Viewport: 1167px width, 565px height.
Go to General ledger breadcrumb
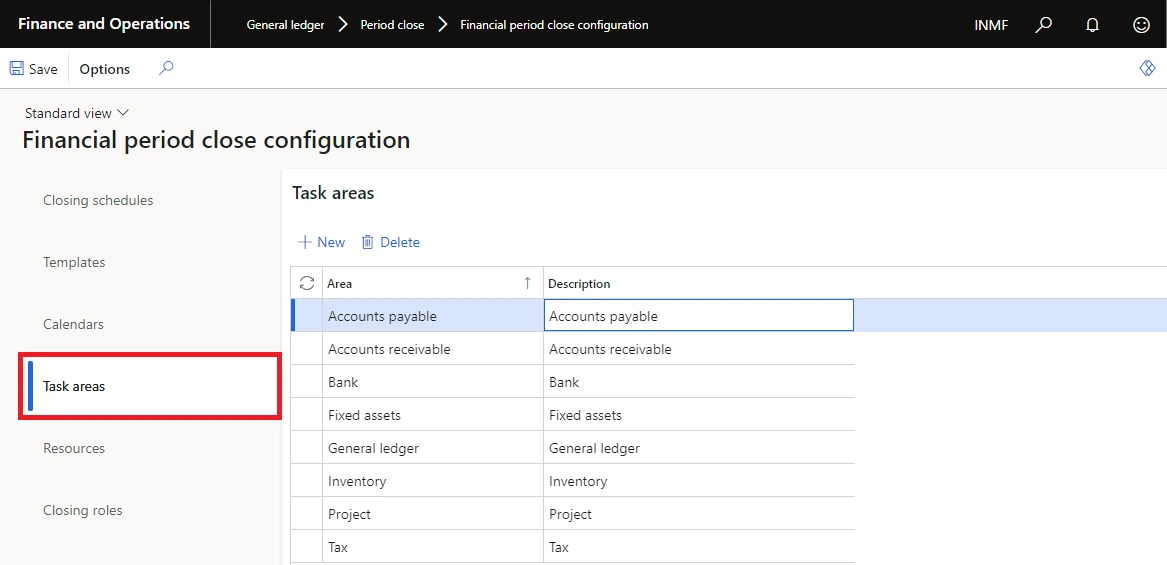pos(285,25)
